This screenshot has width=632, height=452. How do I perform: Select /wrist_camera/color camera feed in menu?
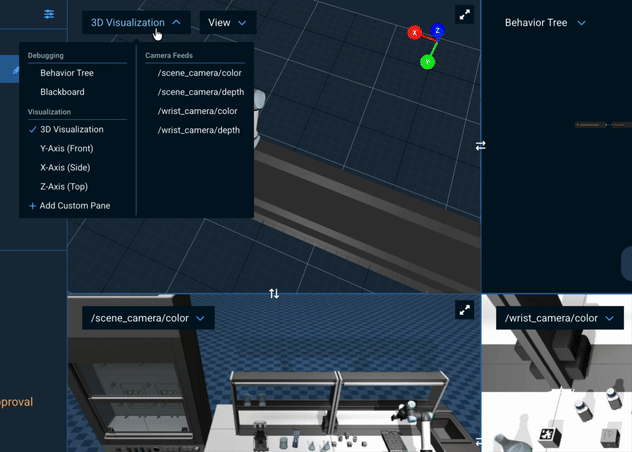coord(197,111)
